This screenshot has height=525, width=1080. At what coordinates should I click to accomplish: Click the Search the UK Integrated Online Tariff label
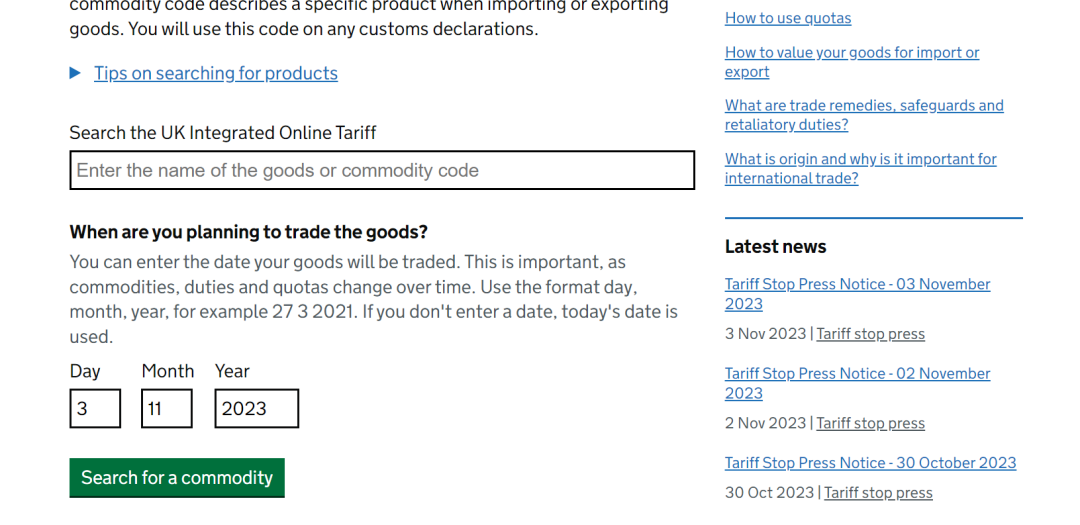pos(222,132)
